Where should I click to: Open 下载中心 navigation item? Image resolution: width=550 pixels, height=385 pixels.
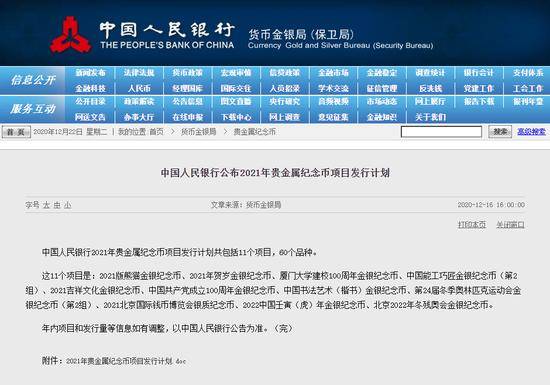tap(236, 117)
